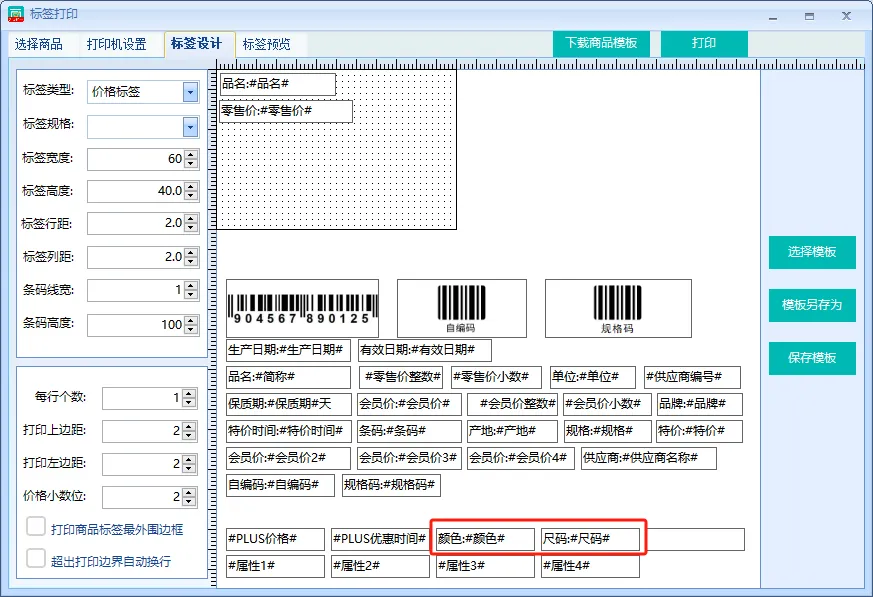This screenshot has width=873, height=597.
Task: Click the app icon in title bar
Action: point(15,14)
